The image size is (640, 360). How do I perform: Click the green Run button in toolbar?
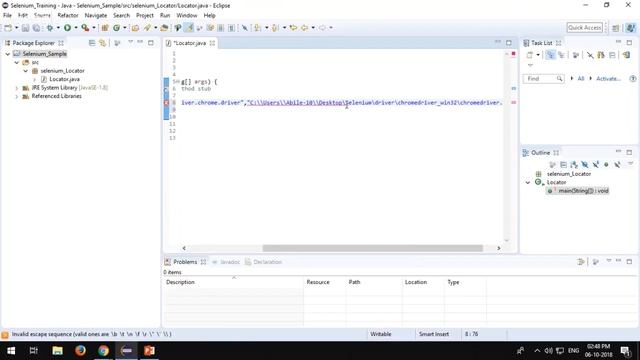67,28
